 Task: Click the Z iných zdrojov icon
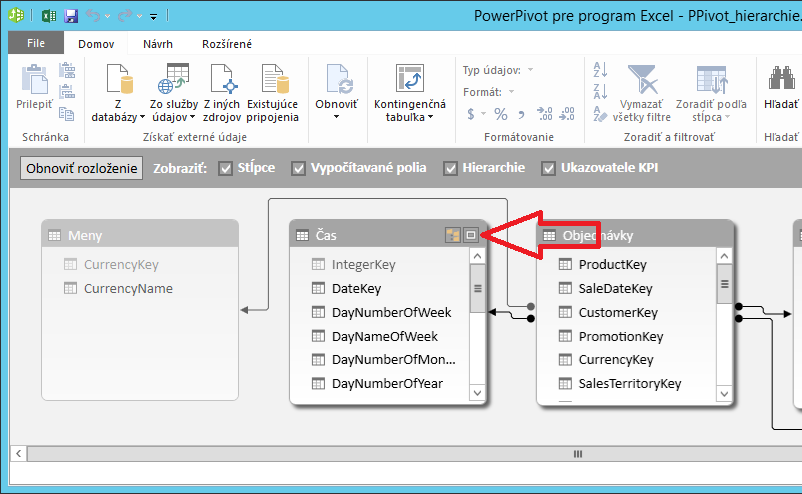pos(223,79)
